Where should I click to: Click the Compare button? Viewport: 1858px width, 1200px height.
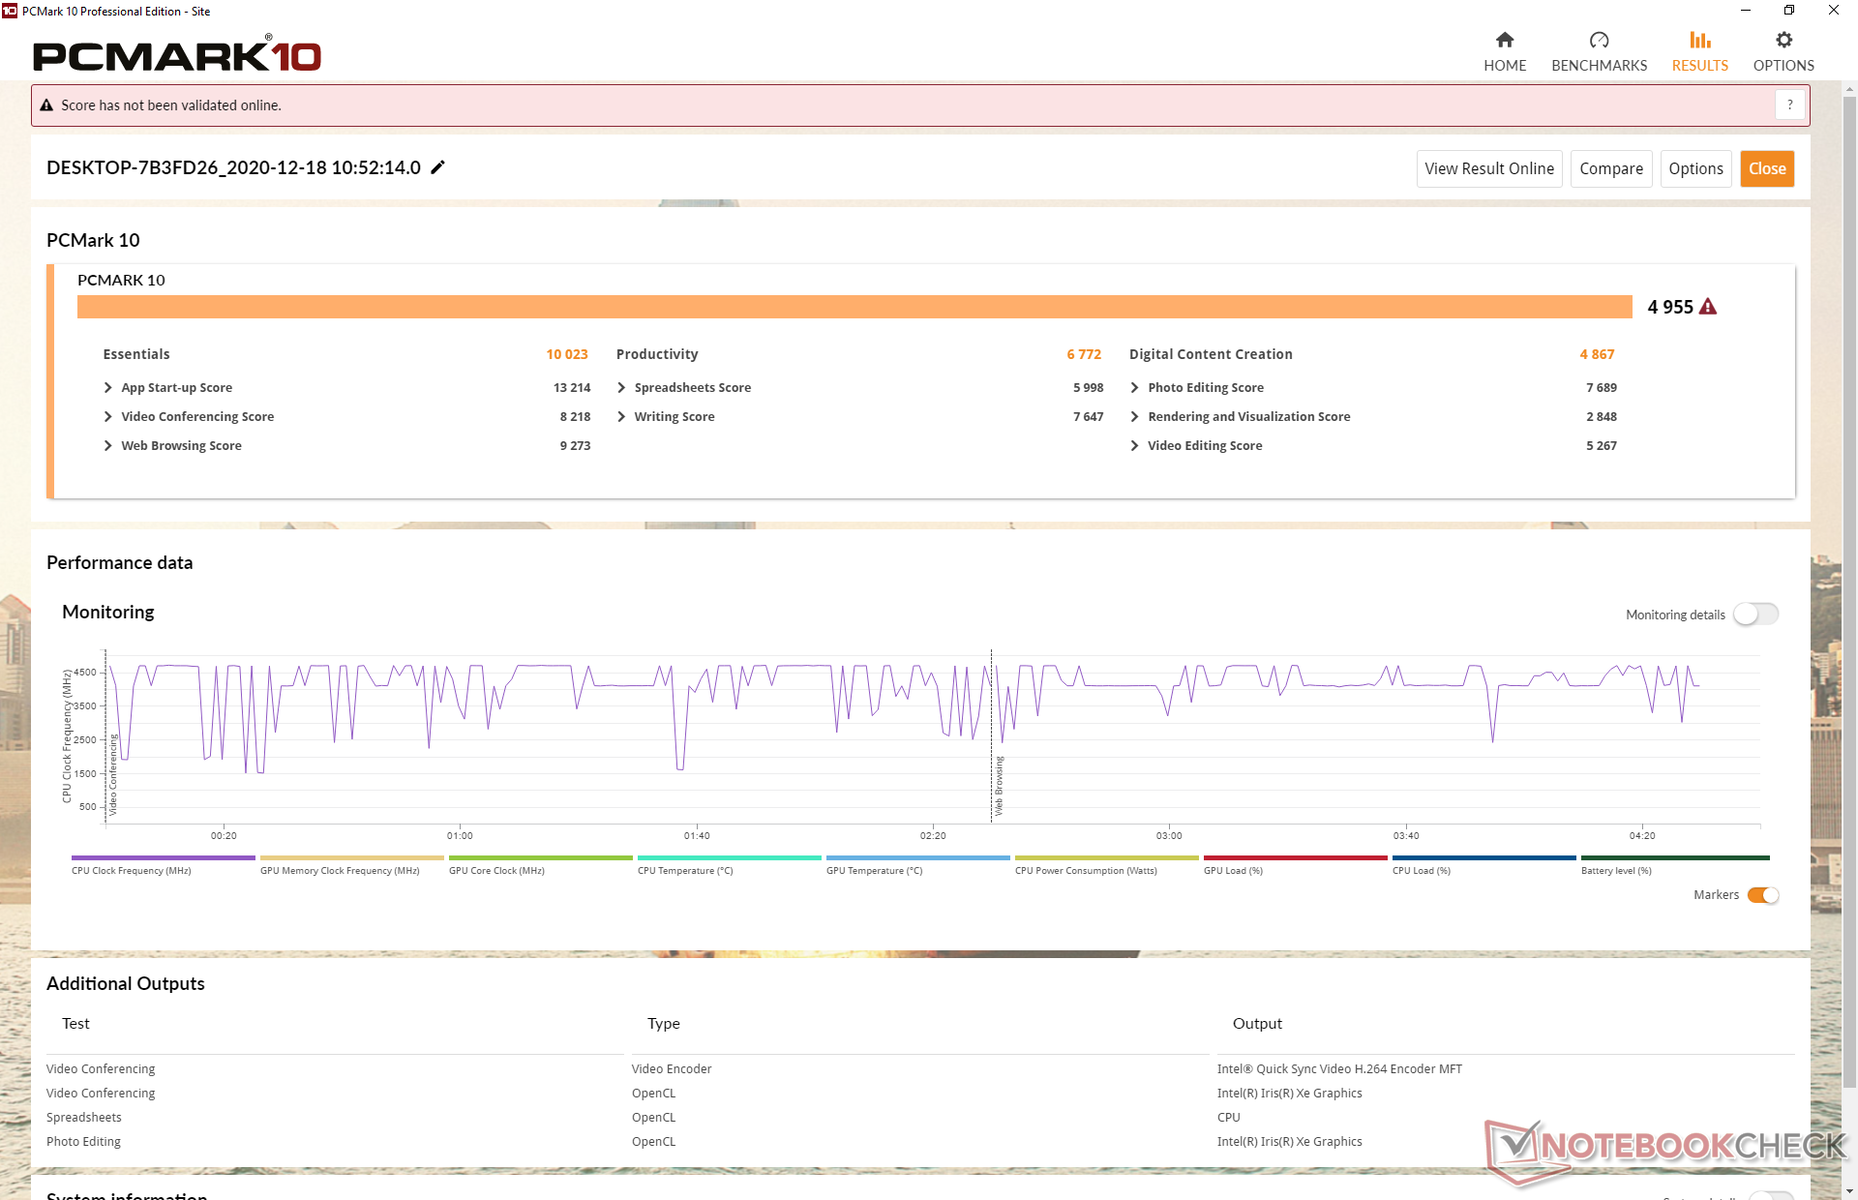1611,168
